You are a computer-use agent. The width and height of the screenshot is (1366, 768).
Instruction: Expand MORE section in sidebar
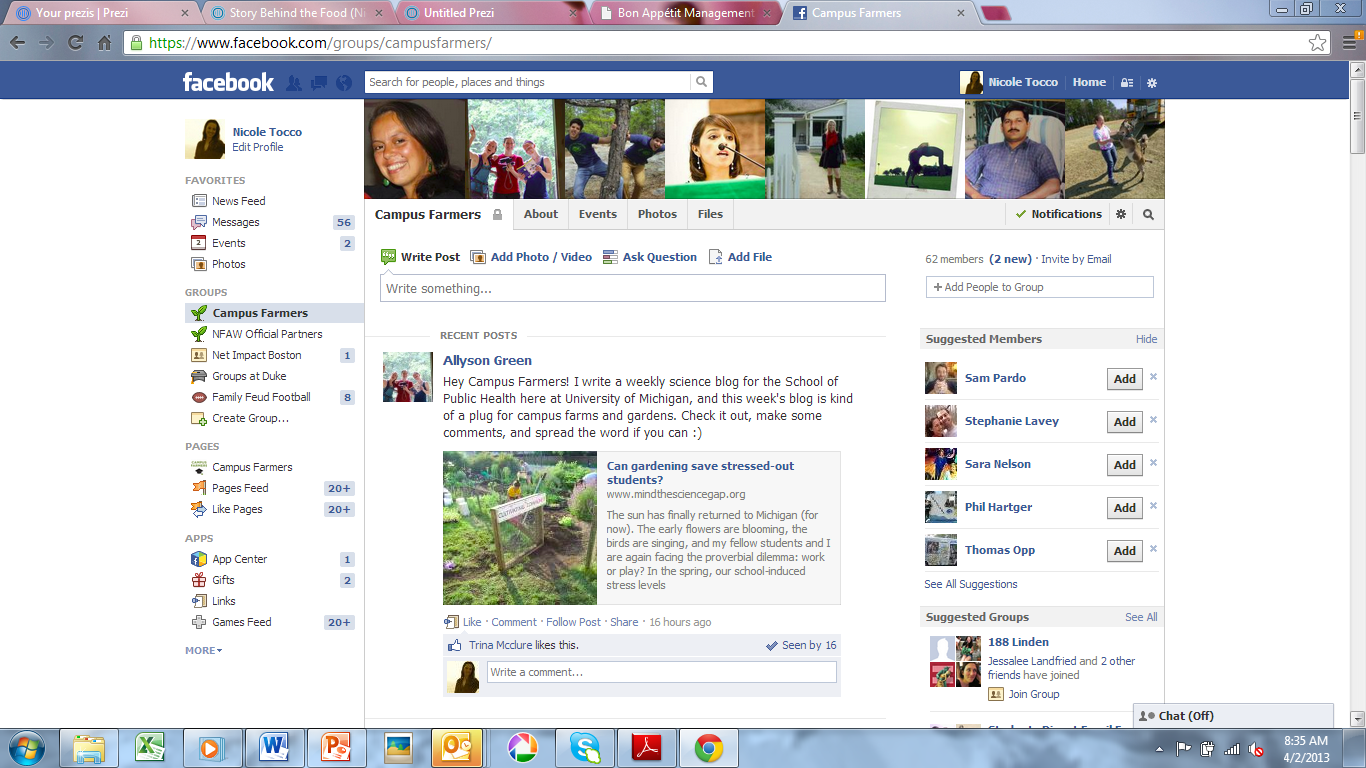click(203, 650)
